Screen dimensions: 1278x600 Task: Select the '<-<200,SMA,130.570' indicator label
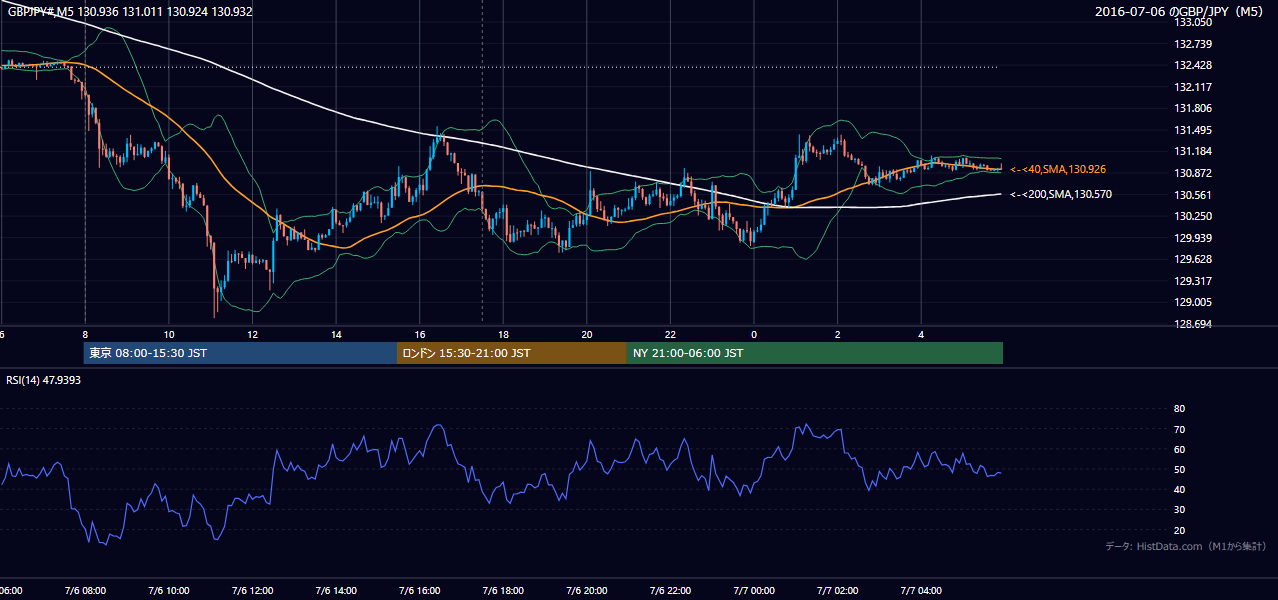[x=1061, y=194]
